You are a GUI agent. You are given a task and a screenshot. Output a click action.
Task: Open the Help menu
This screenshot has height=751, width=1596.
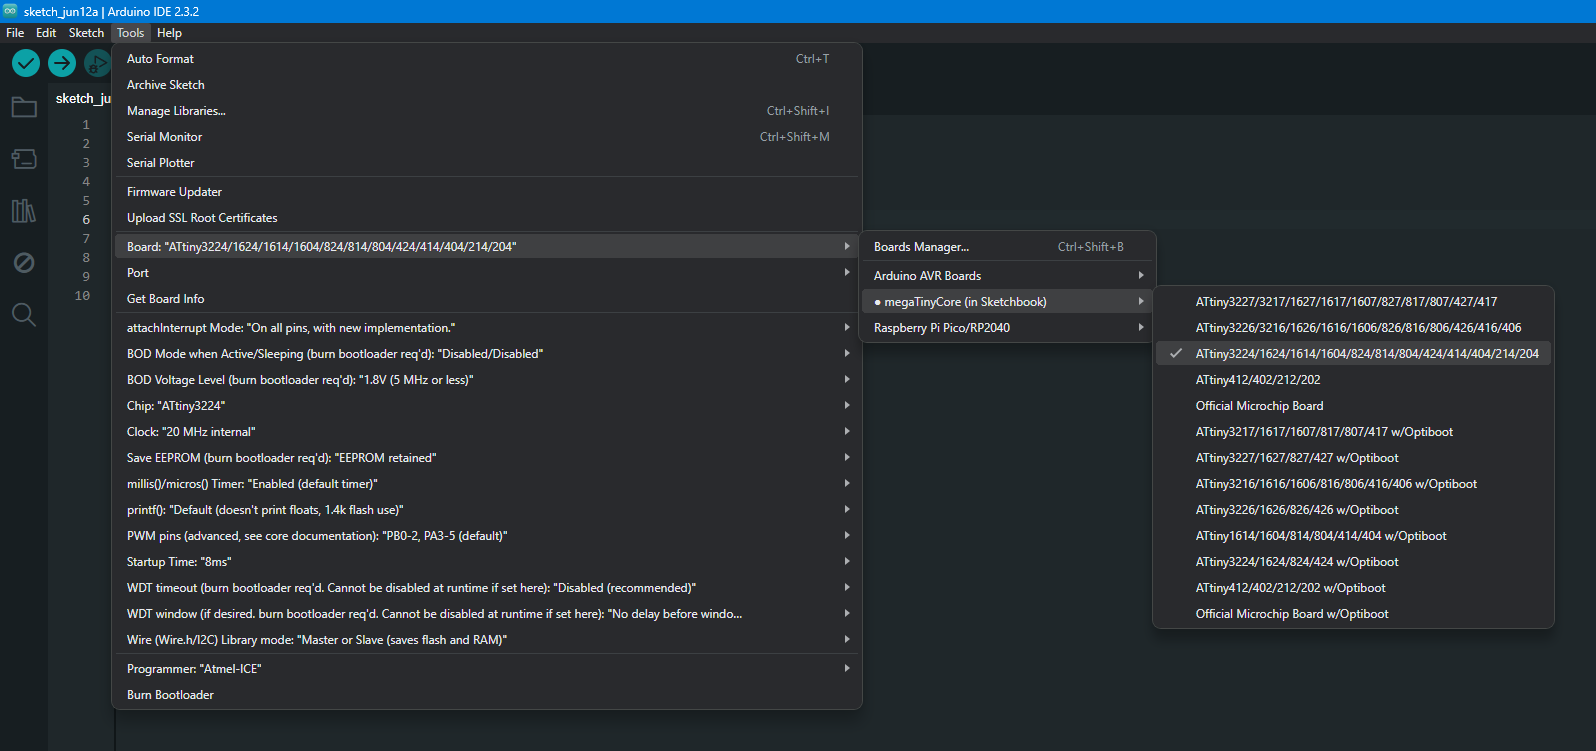pyautogui.click(x=170, y=33)
